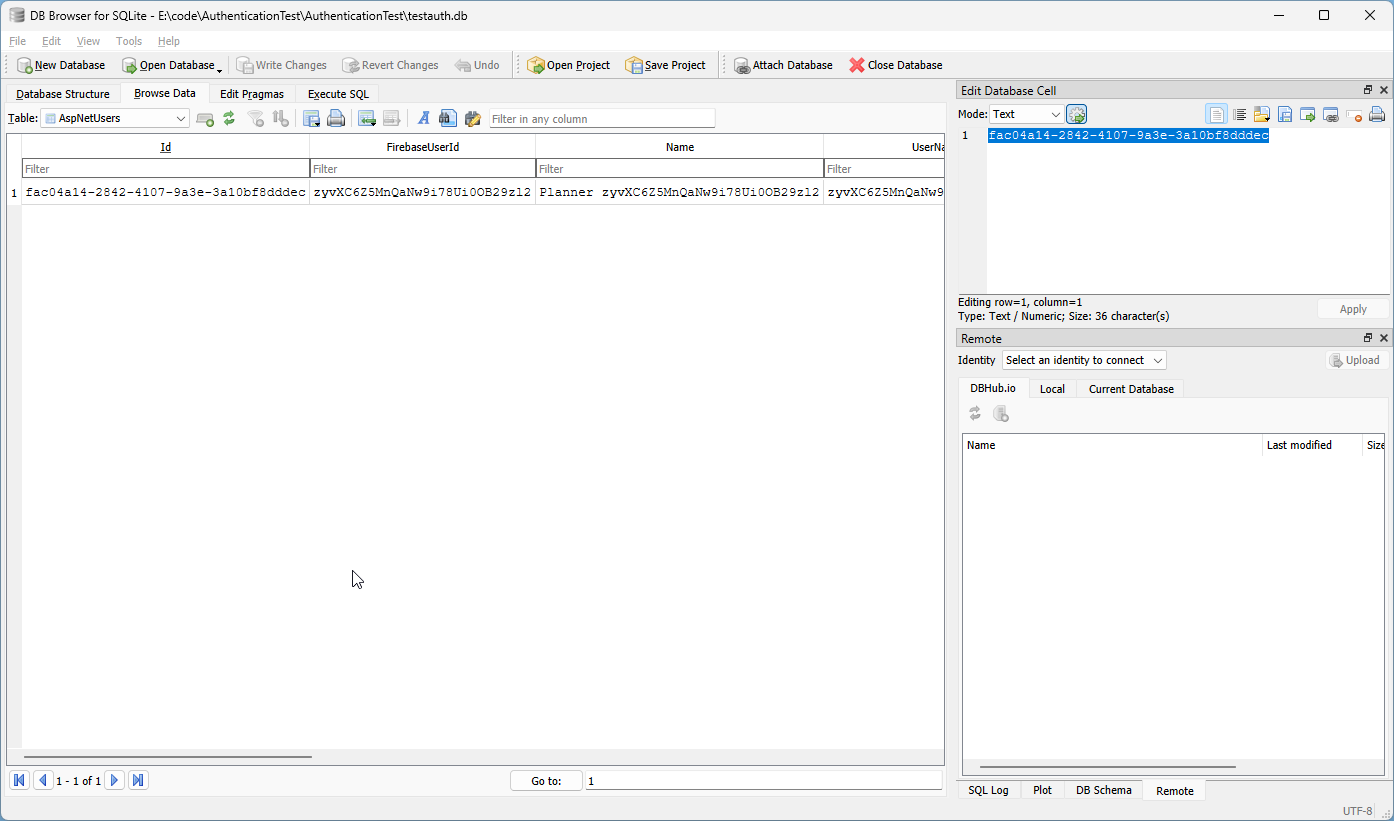Click the Apply button in Edit Database Cell
Viewport: 1394px width, 821px height.
click(1352, 309)
